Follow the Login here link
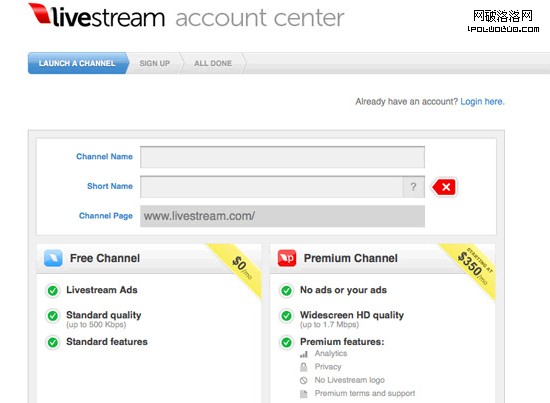 (x=482, y=102)
